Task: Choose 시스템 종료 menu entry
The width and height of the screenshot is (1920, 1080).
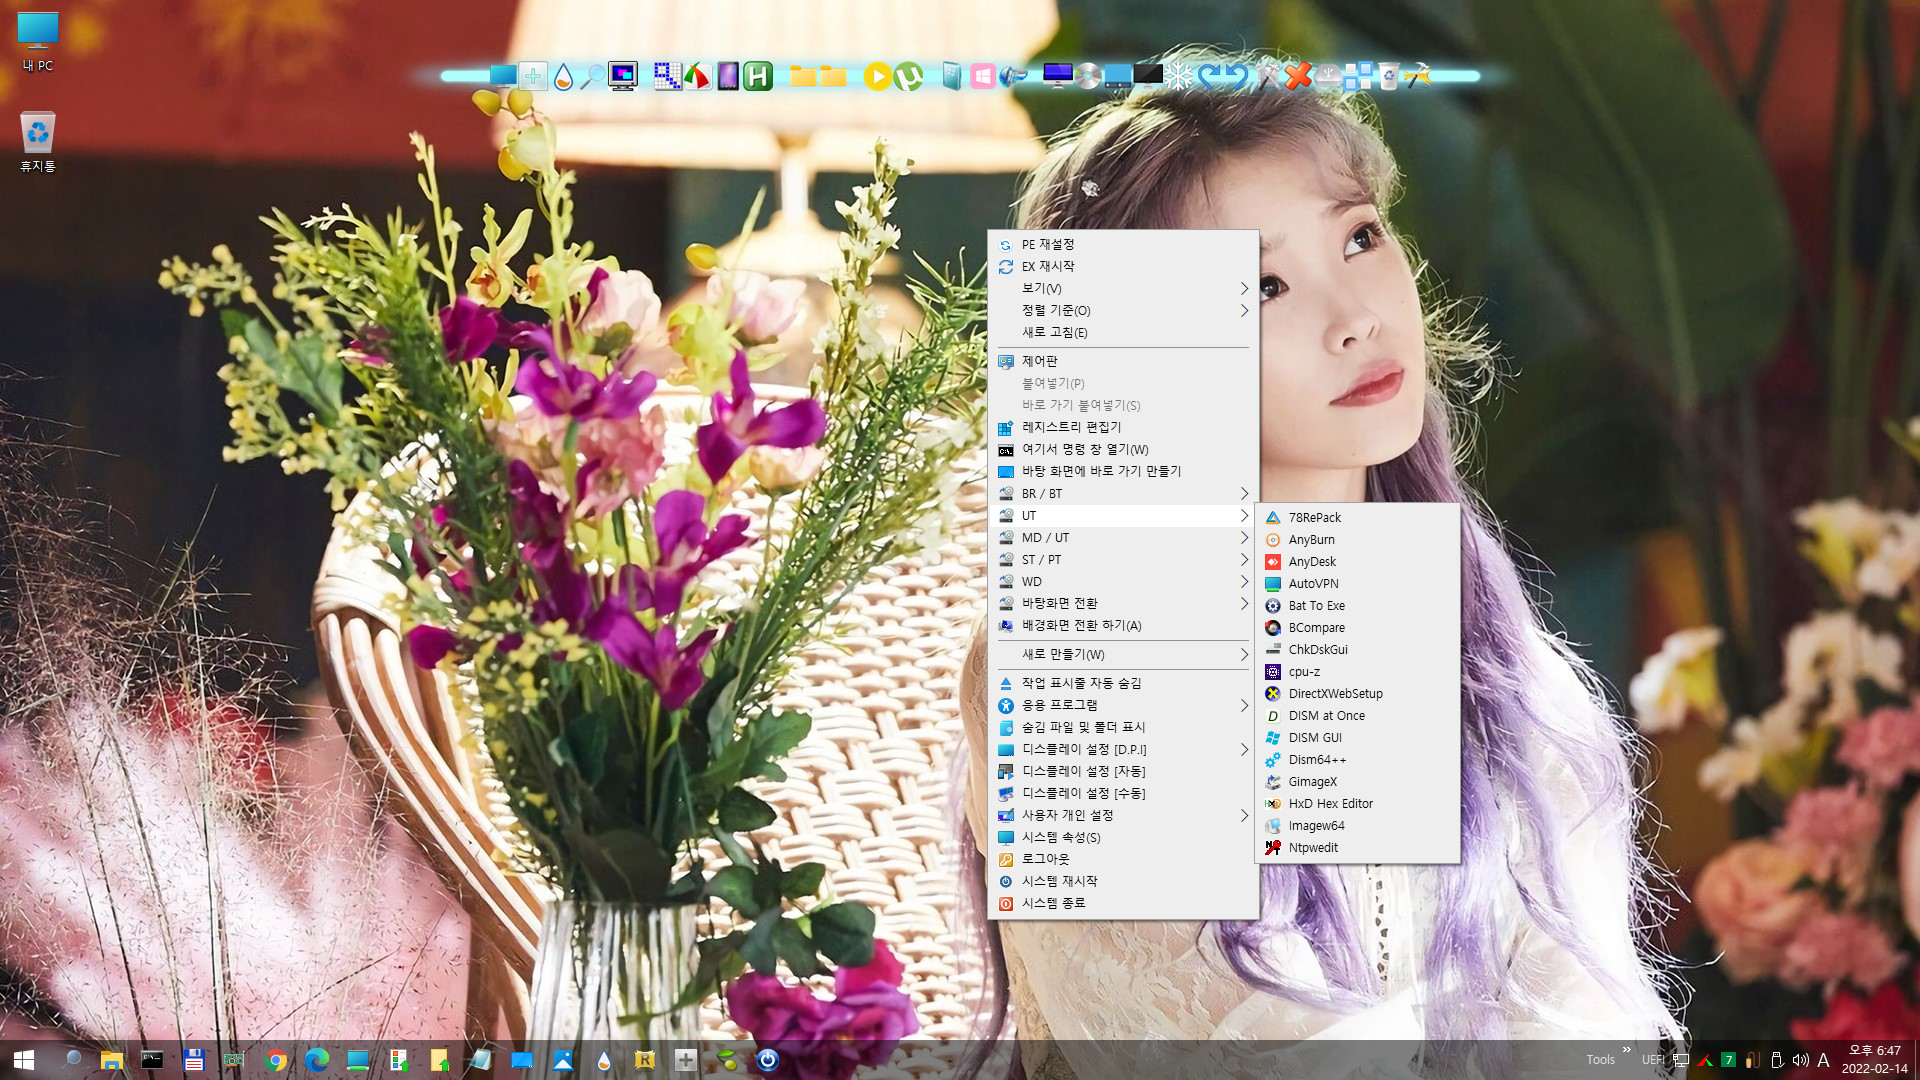Action: [x=1123, y=903]
